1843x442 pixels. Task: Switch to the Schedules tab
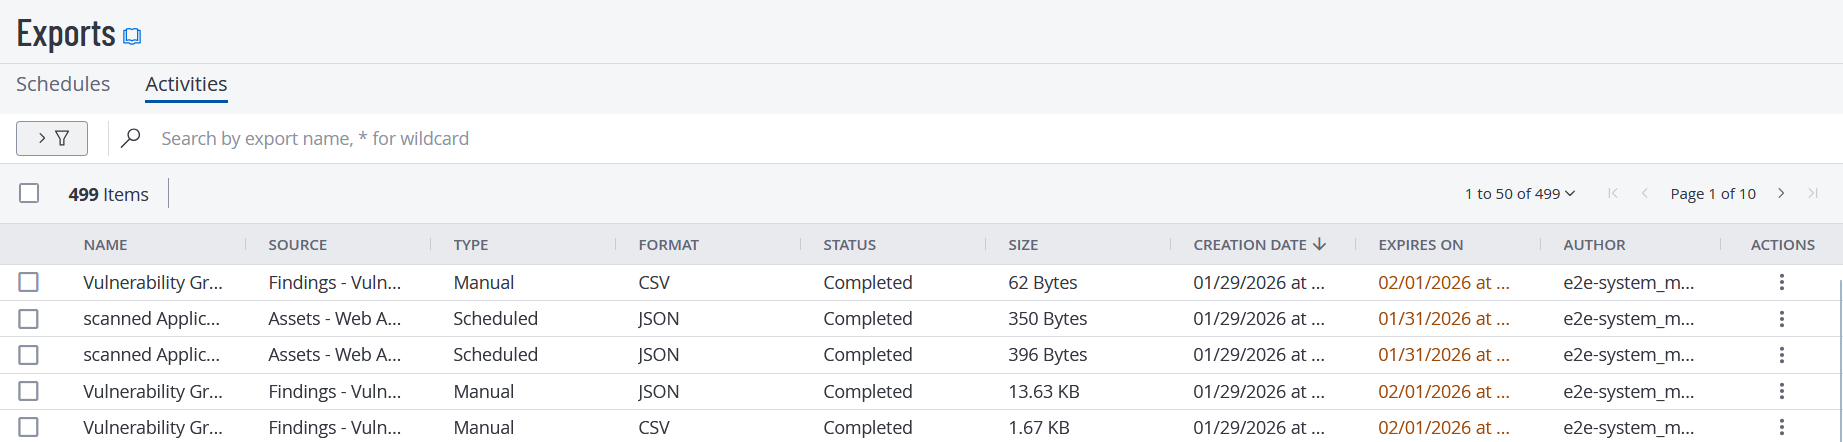coord(63,84)
